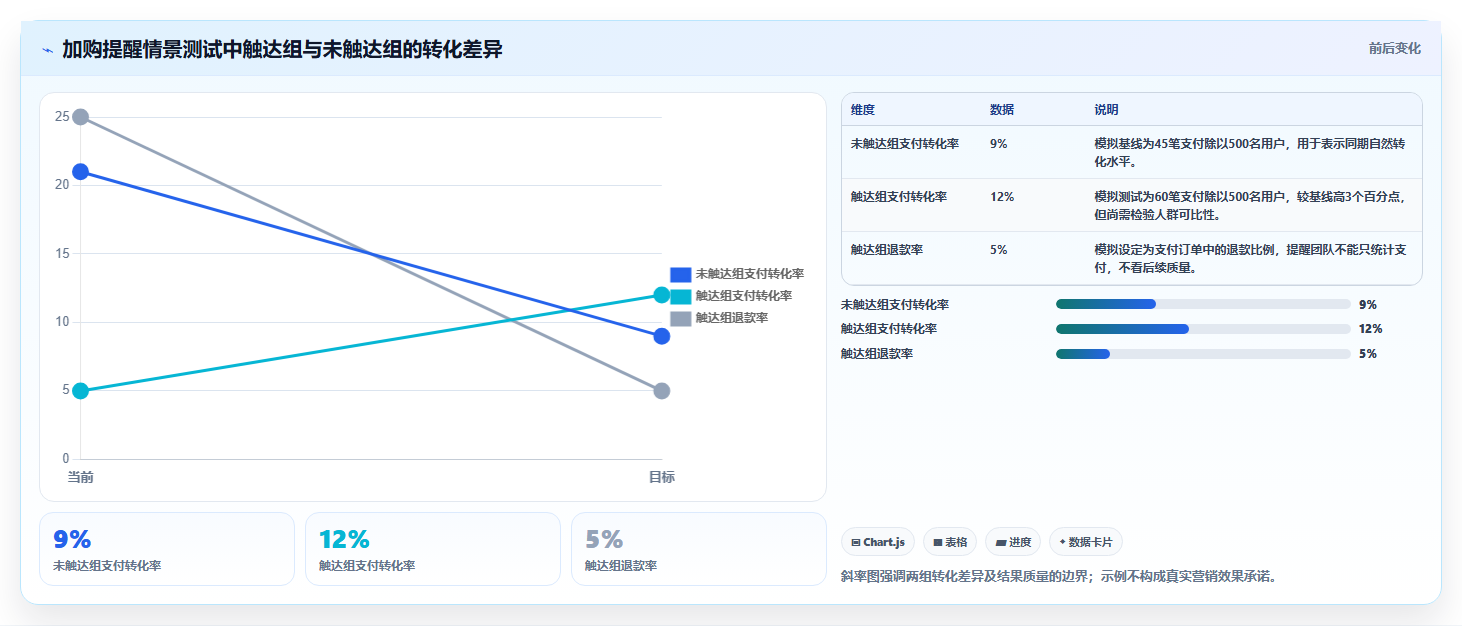This screenshot has width=1462, height=626.
Task: Click description starting 模拟测试为60笔支付
Action: click(x=1251, y=205)
